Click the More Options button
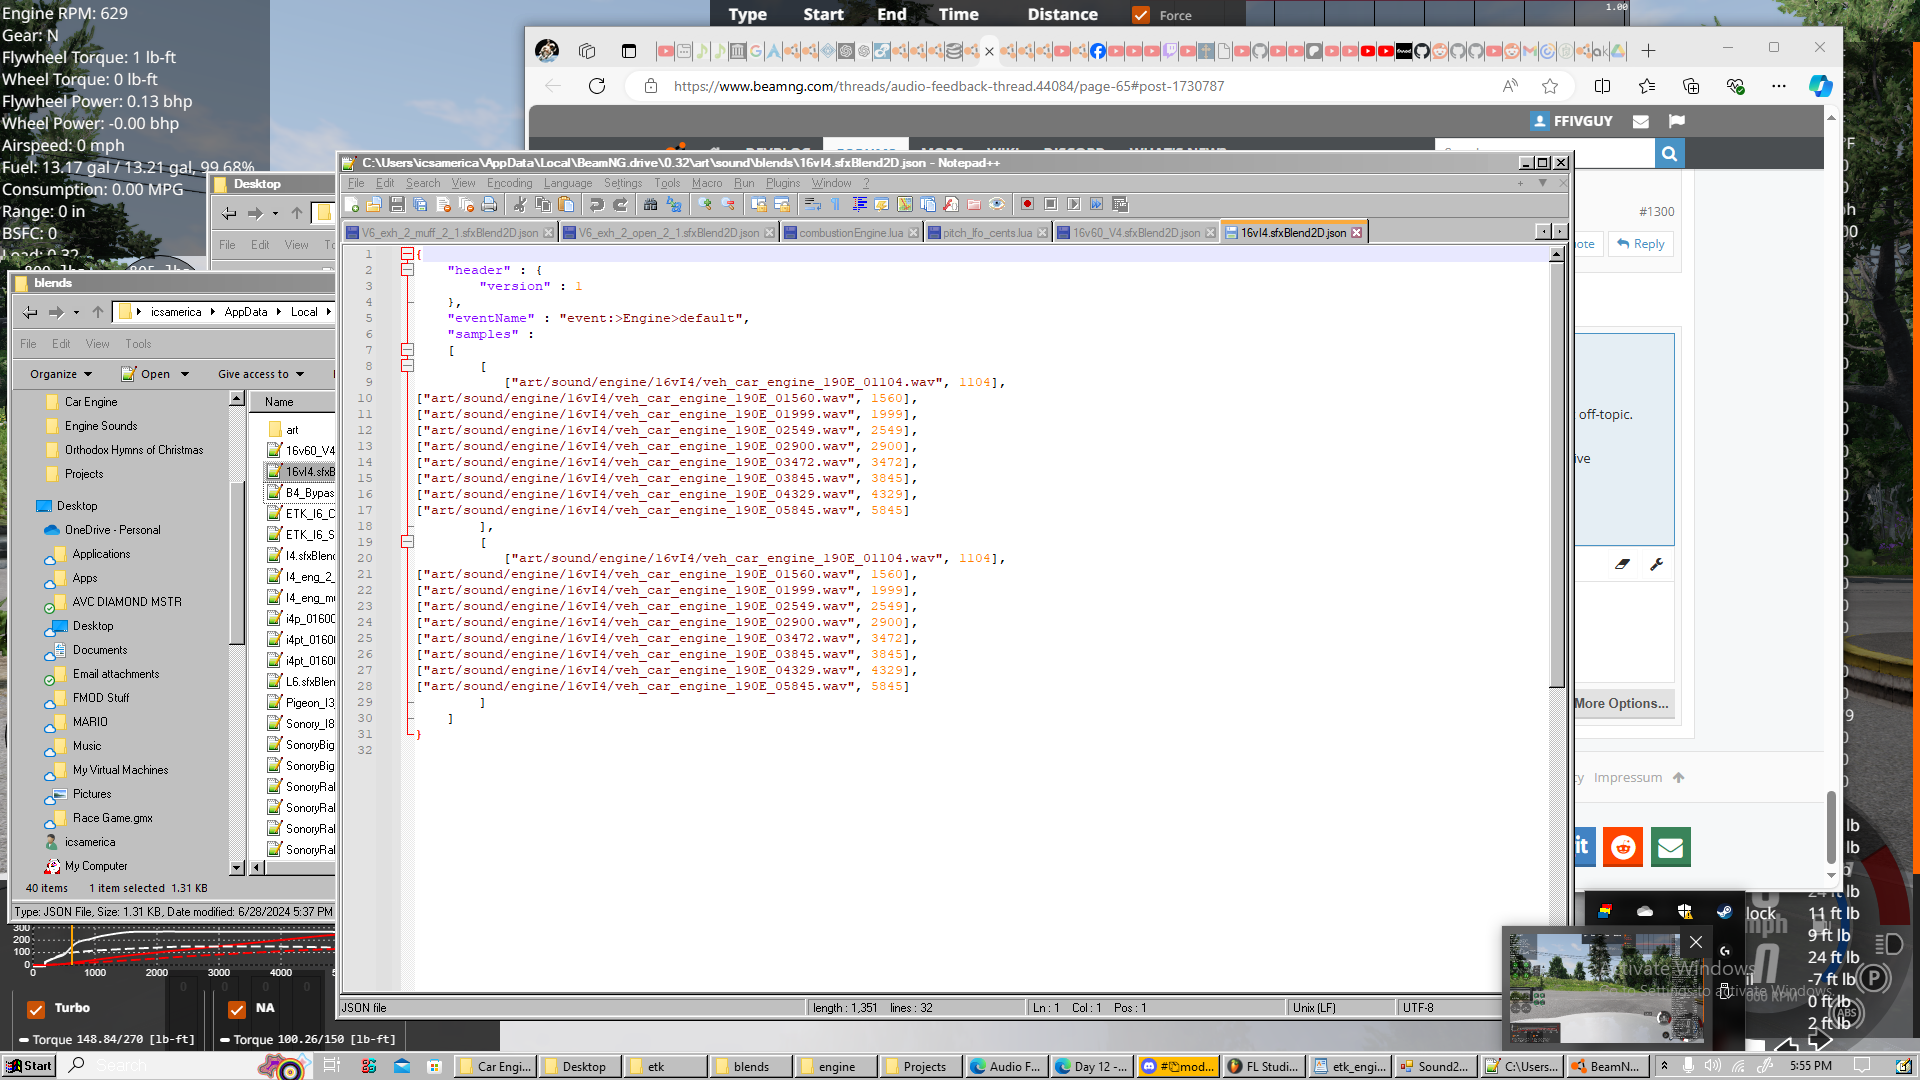 pos(1621,704)
